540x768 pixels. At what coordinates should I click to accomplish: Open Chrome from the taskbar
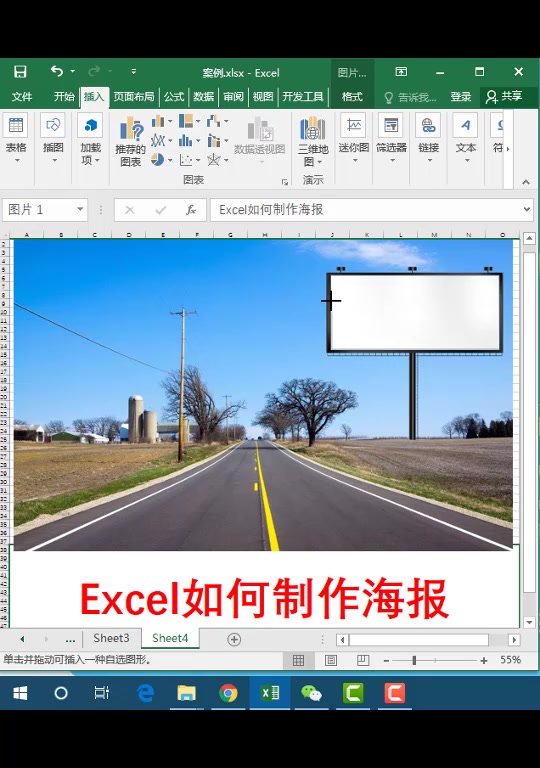point(228,693)
